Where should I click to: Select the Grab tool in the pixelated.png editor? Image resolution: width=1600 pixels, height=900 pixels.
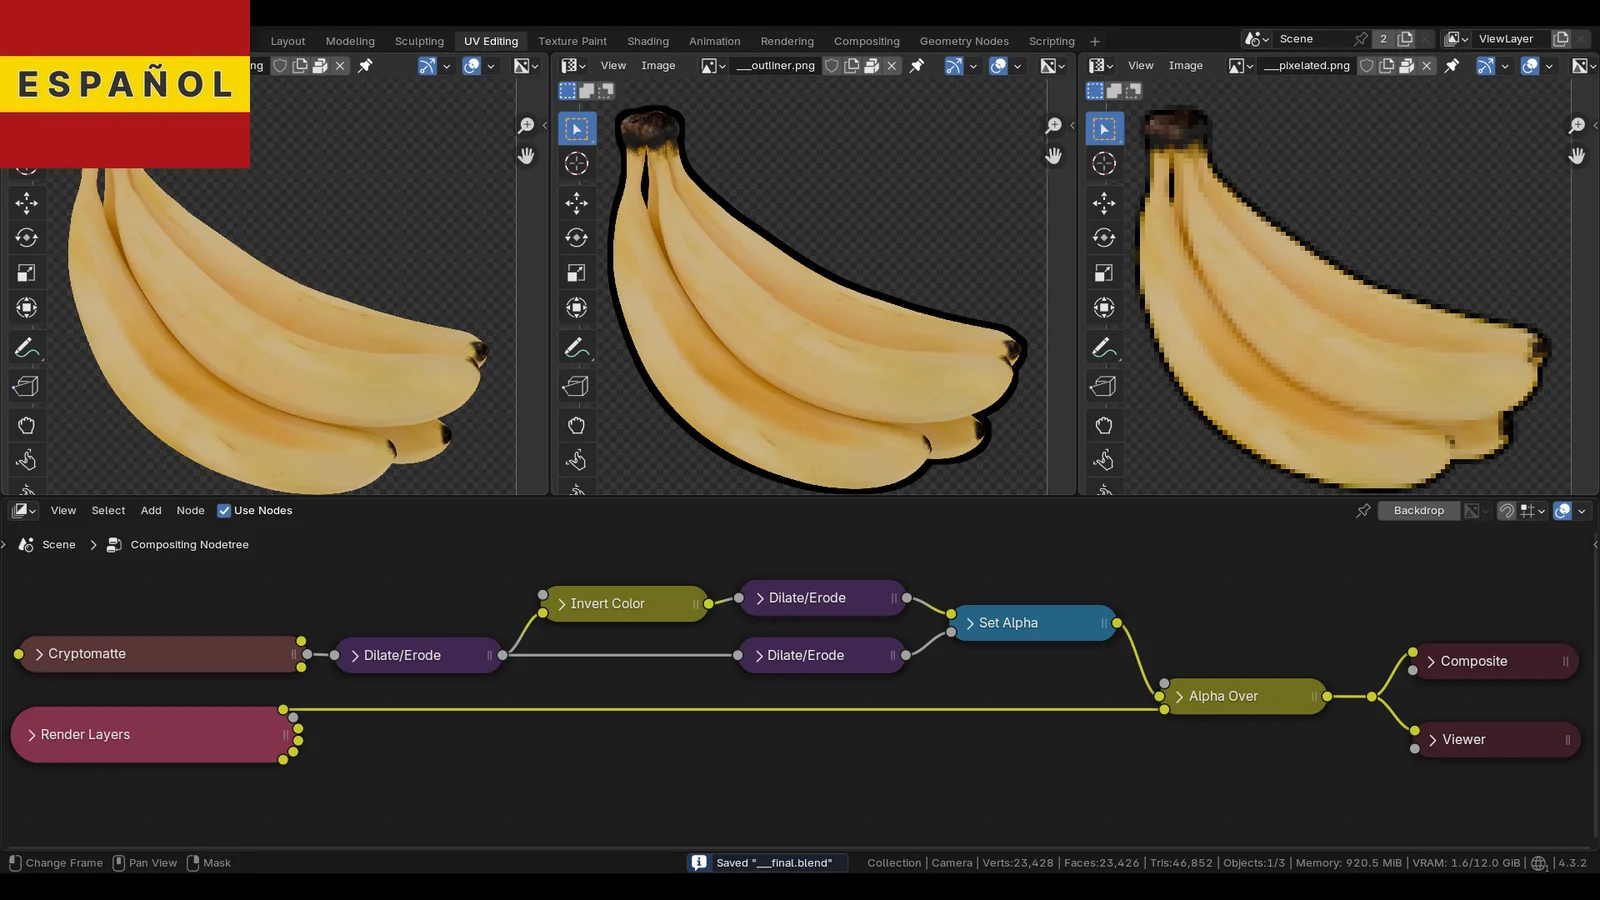pos(1104,426)
